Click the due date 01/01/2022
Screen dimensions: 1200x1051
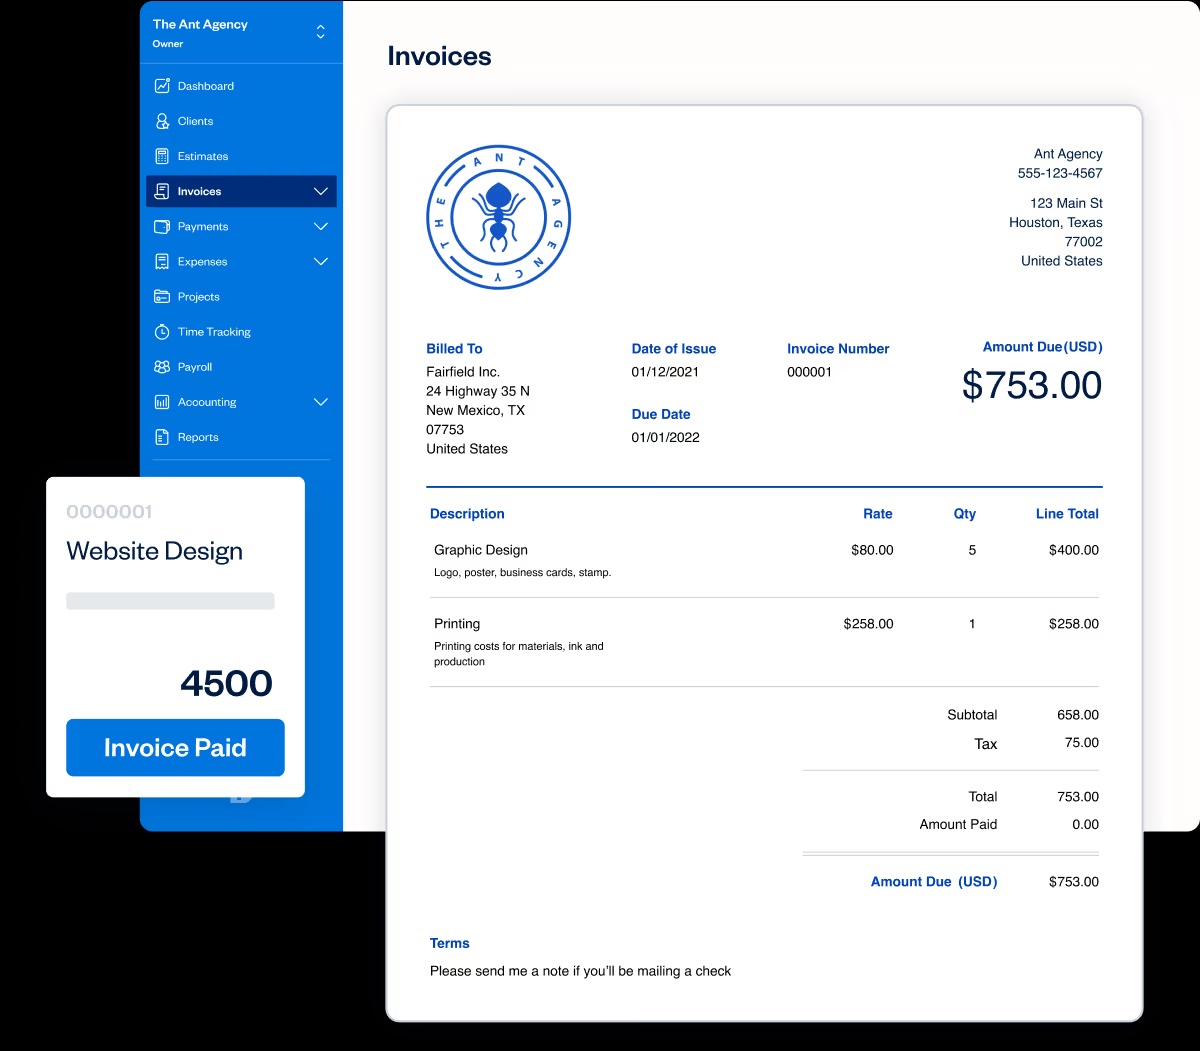coord(665,437)
